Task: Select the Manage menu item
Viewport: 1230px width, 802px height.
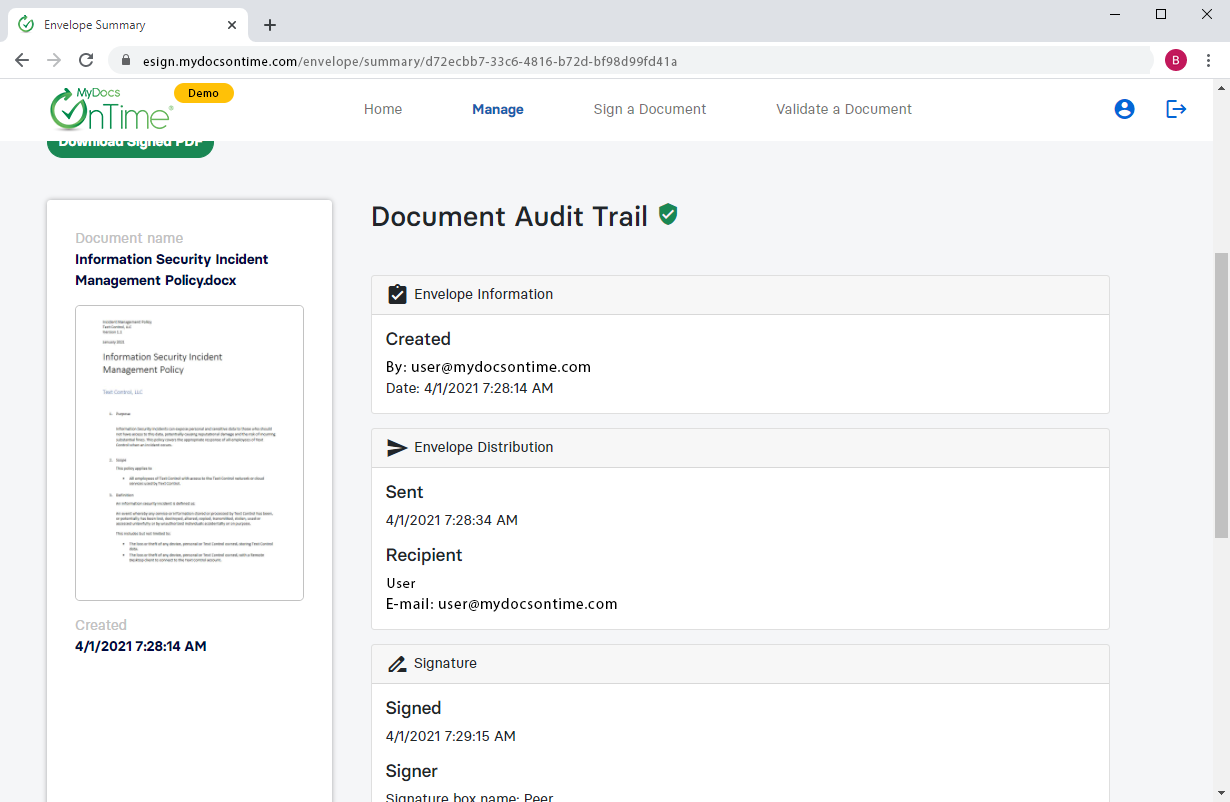Action: (x=497, y=109)
